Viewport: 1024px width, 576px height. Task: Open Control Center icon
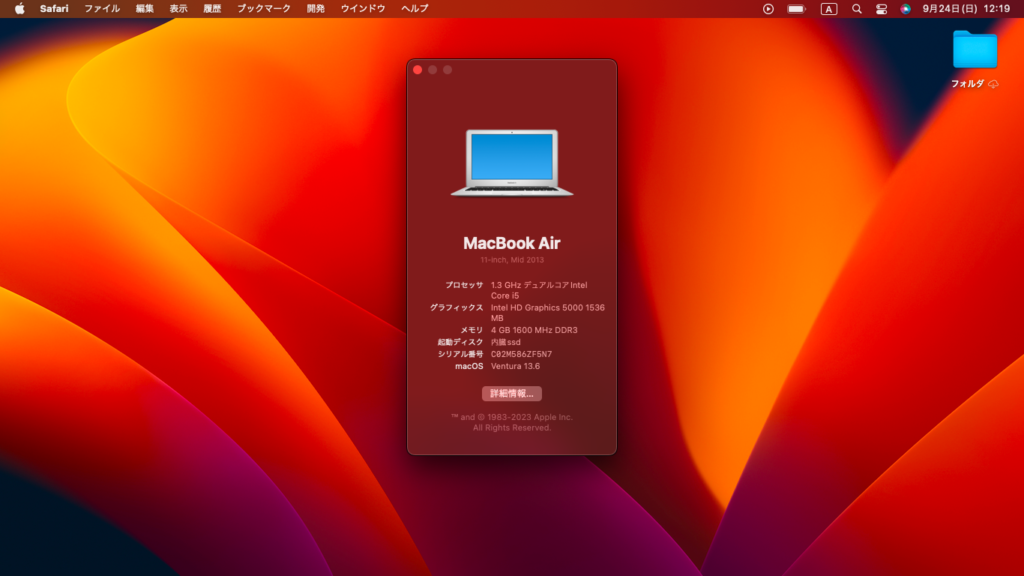[882, 8]
